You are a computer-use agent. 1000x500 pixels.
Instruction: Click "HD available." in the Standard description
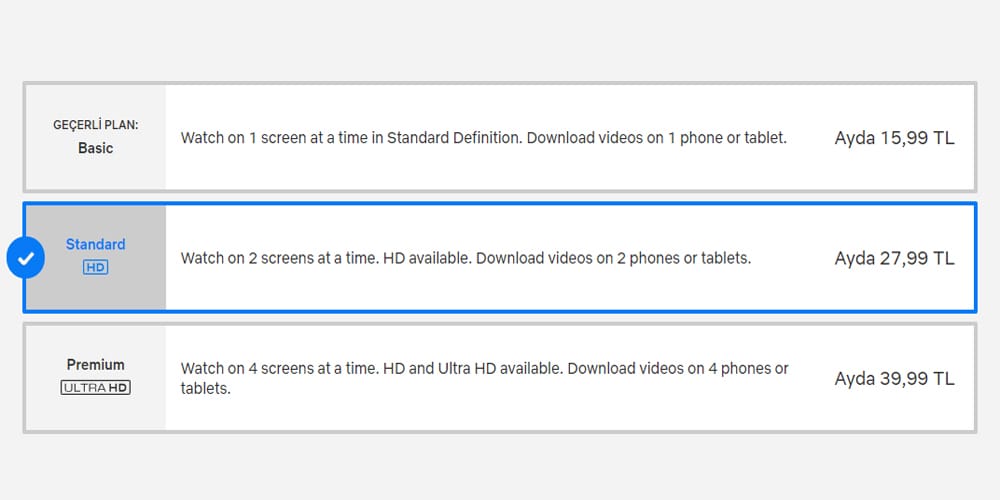[x=427, y=258]
